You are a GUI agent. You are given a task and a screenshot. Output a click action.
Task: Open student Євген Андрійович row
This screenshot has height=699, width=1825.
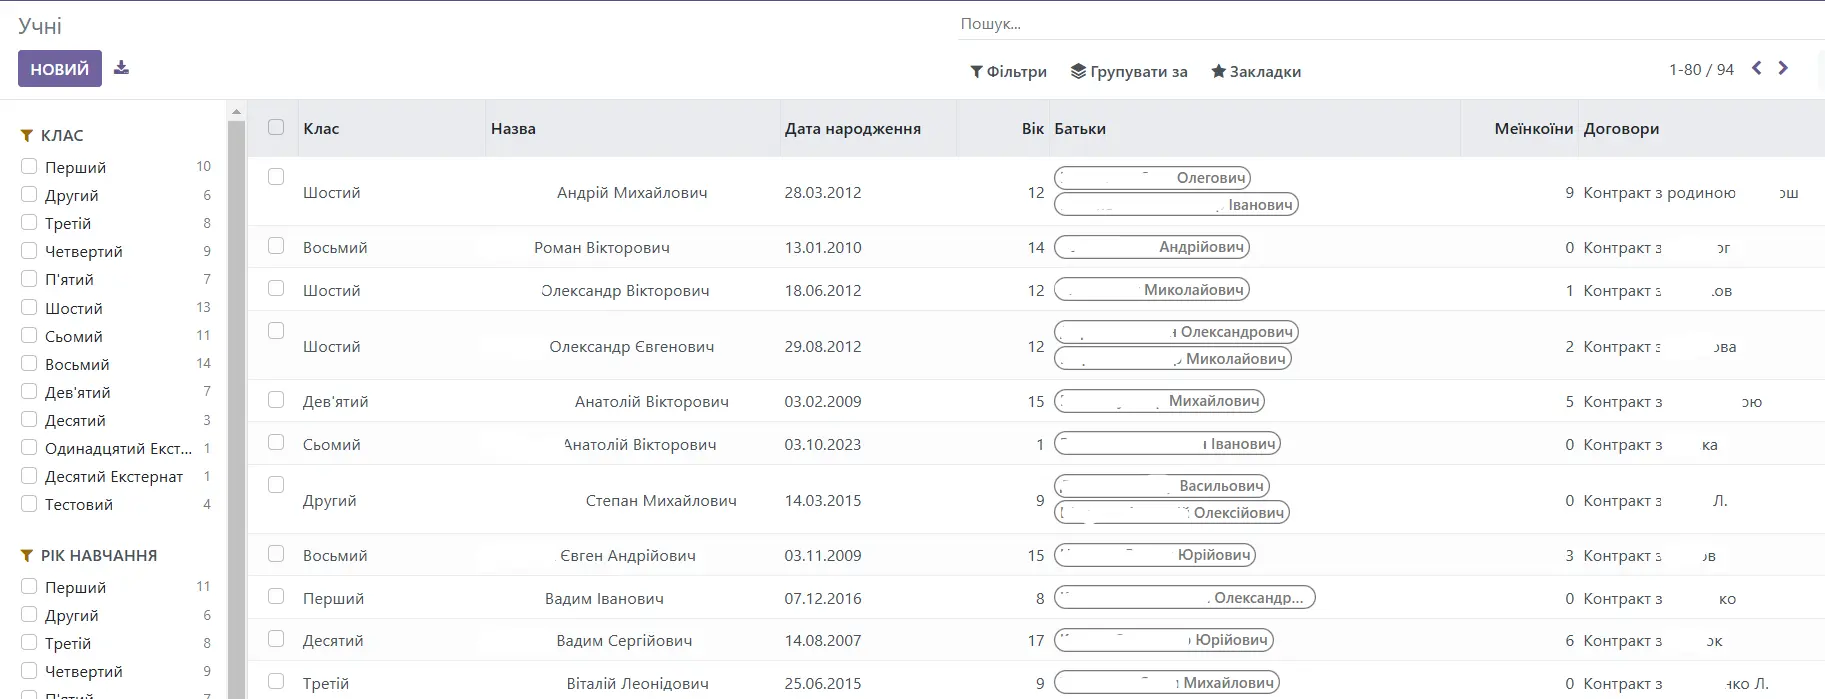(x=1035, y=556)
